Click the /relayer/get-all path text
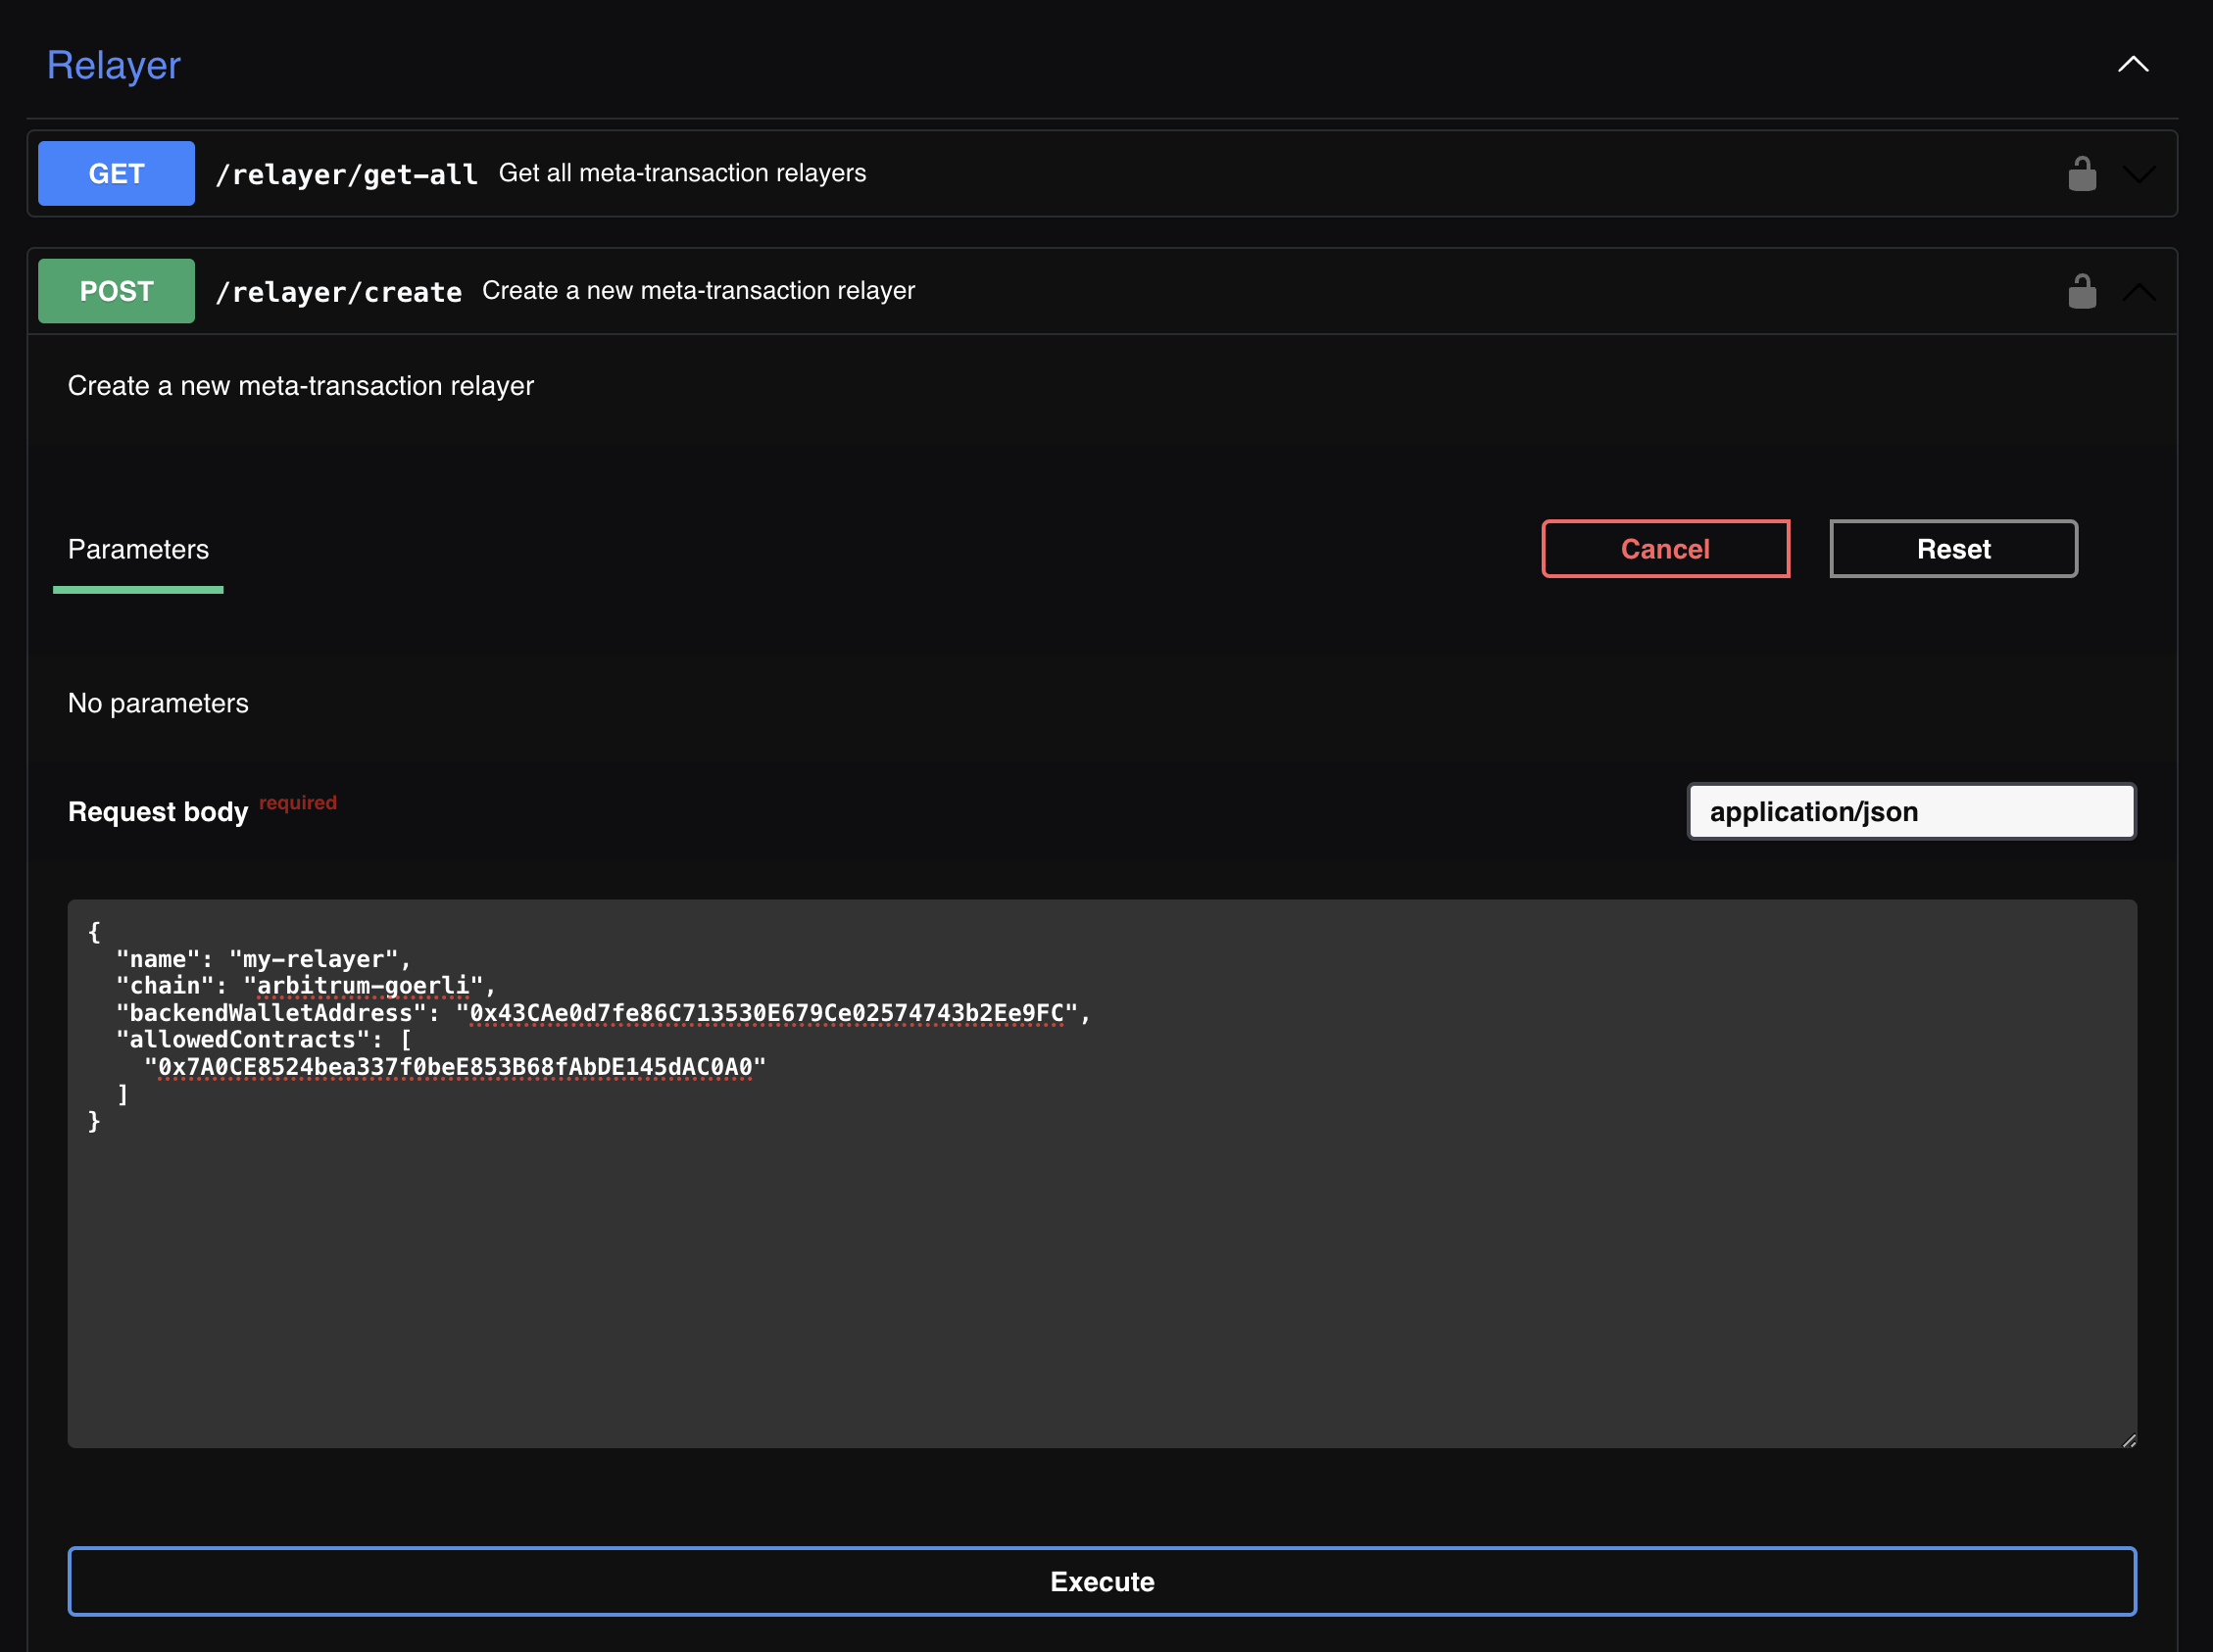Image resolution: width=2213 pixels, height=1652 pixels. [x=347, y=174]
